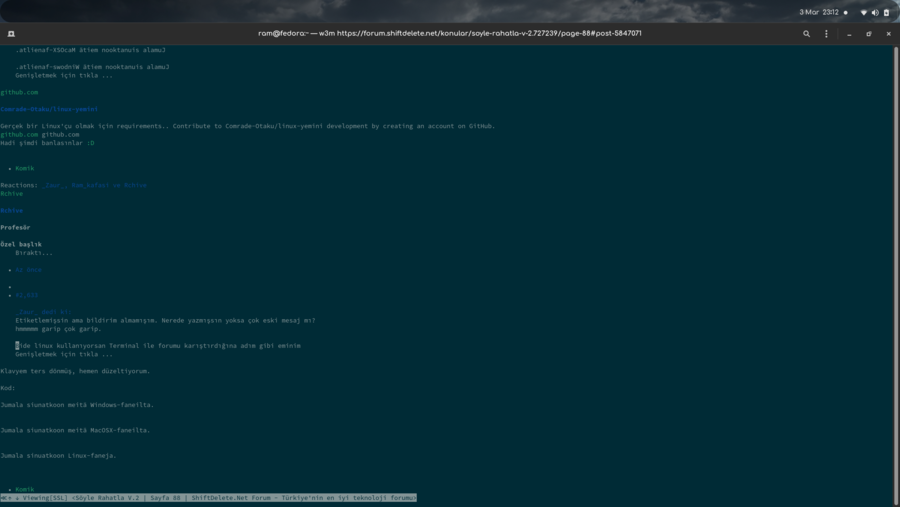Image resolution: width=900 pixels, height=507 pixels.
Task: Open the post number #2,633 link
Action: (x=26, y=295)
